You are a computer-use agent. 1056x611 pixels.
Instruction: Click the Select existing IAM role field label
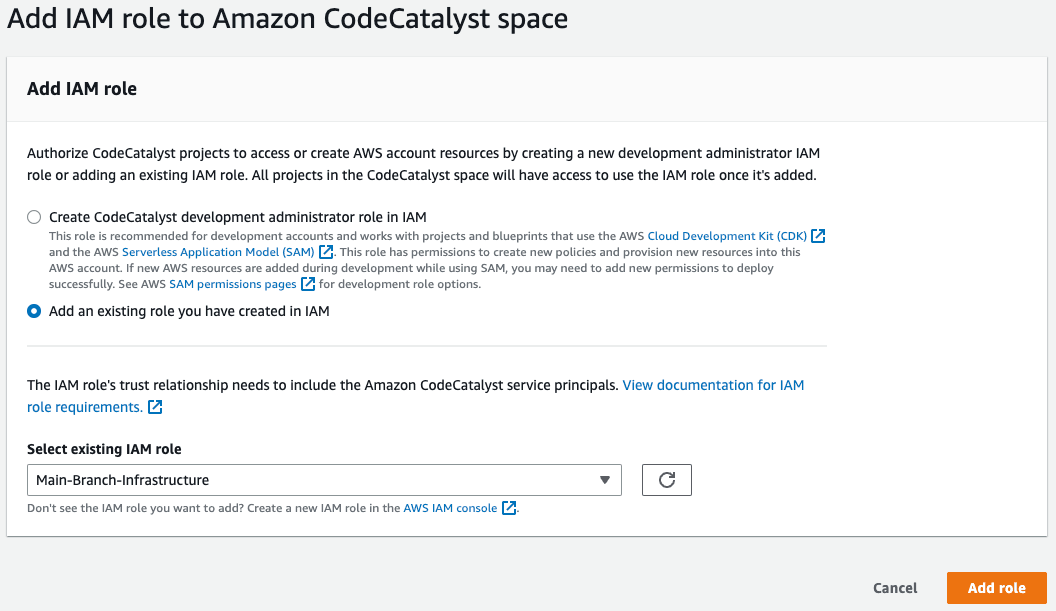click(104, 449)
